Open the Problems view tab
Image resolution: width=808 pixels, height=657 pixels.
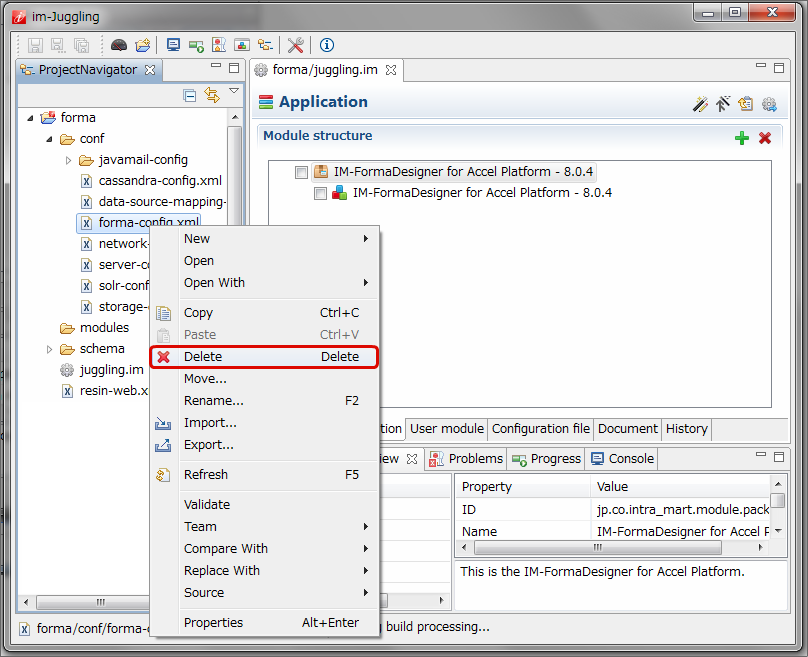click(x=466, y=459)
